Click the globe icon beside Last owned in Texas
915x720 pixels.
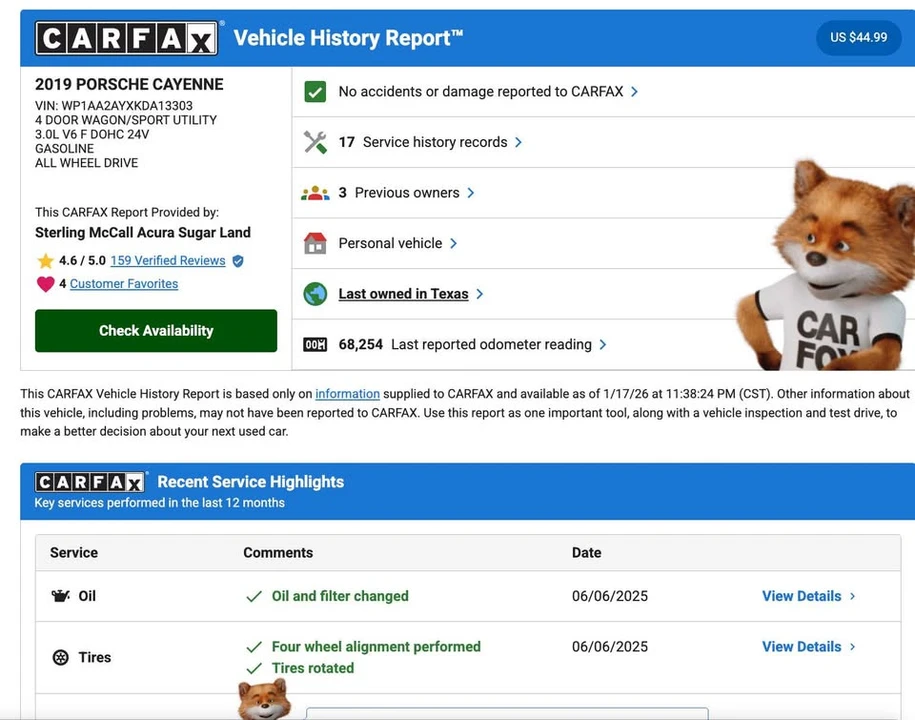pos(315,294)
